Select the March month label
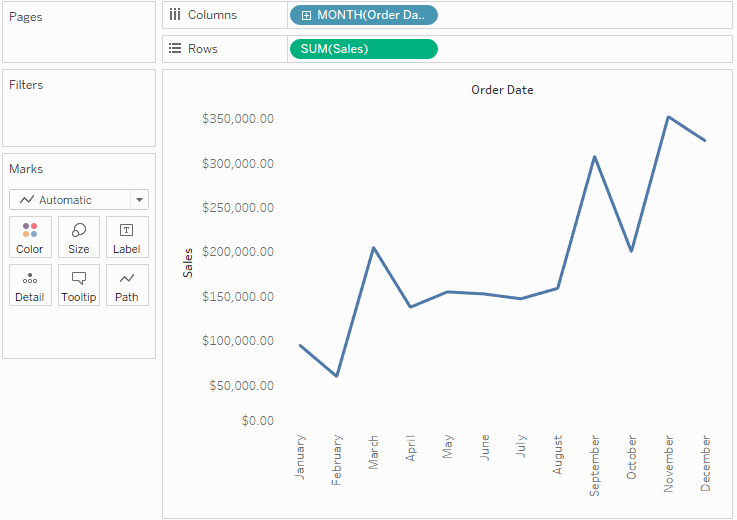This screenshot has width=737, height=520. coord(374,452)
